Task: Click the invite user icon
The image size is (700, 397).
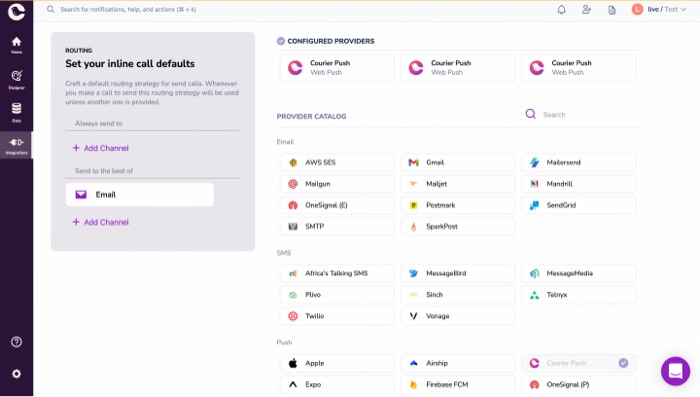Action: pyautogui.click(x=587, y=9)
